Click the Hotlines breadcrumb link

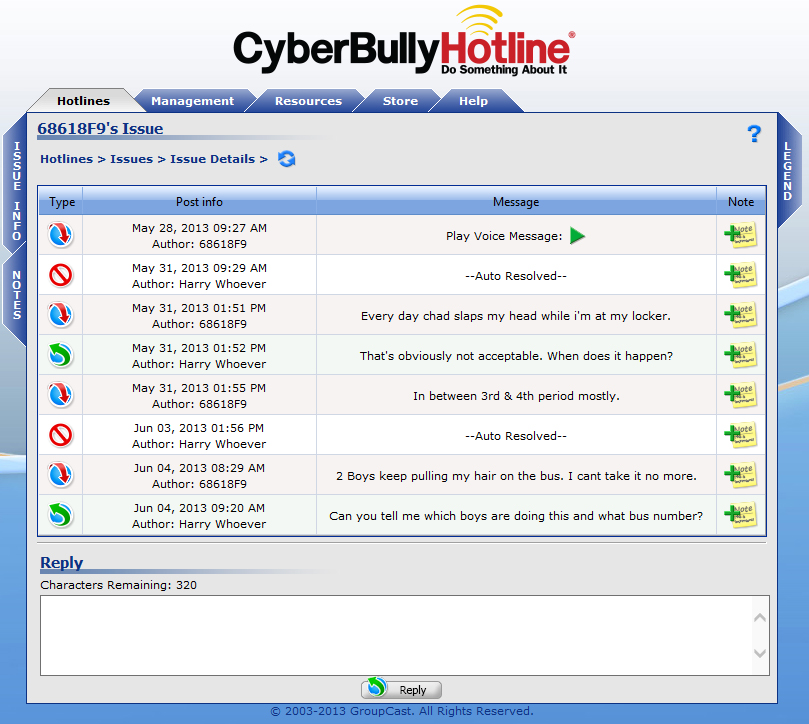point(67,159)
